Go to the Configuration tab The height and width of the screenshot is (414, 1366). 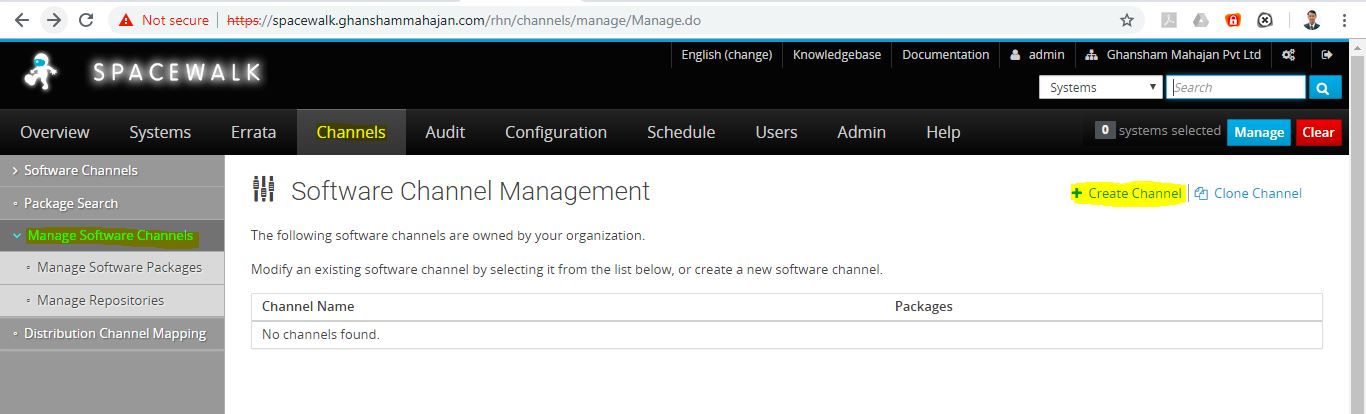[x=555, y=132]
